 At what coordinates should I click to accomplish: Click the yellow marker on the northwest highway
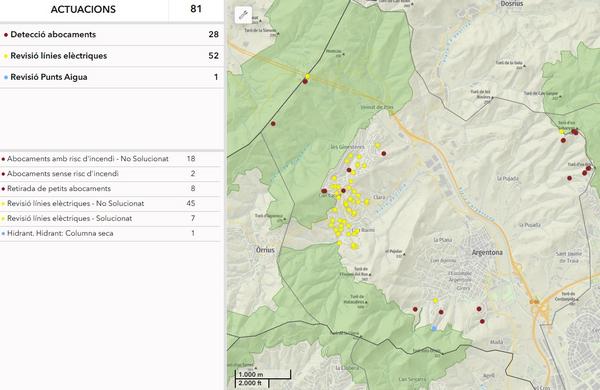(308, 77)
